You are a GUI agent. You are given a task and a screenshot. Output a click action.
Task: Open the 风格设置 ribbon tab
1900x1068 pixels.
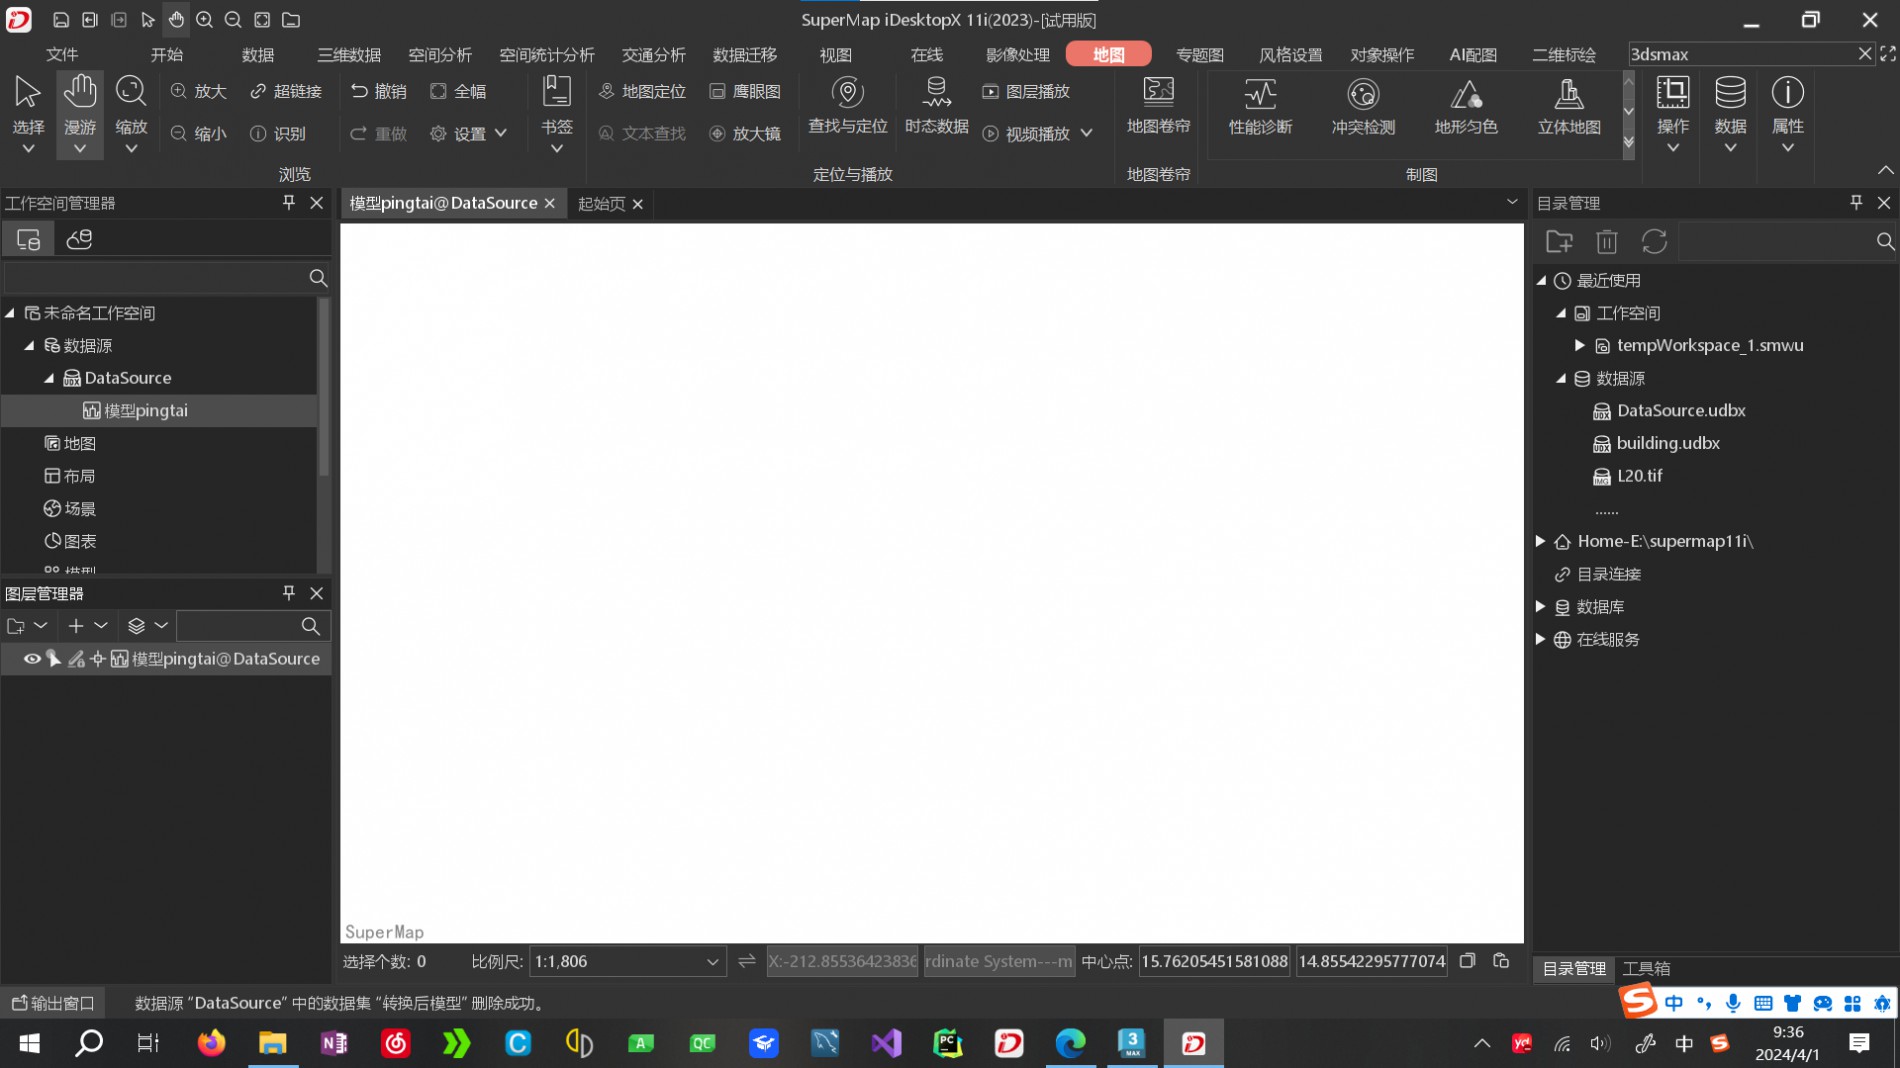1290,54
